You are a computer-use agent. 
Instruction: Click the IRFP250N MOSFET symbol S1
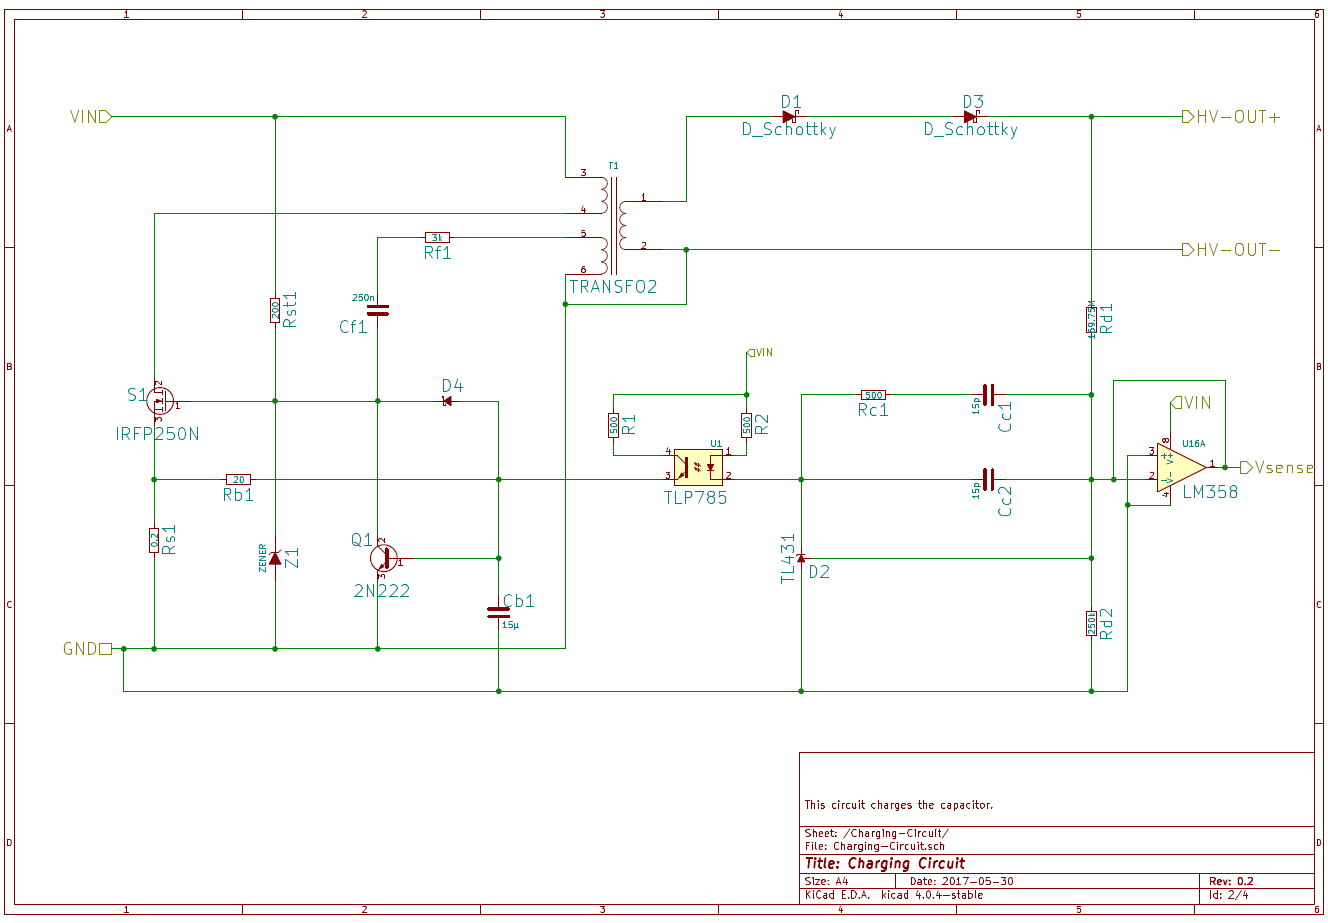click(161, 401)
